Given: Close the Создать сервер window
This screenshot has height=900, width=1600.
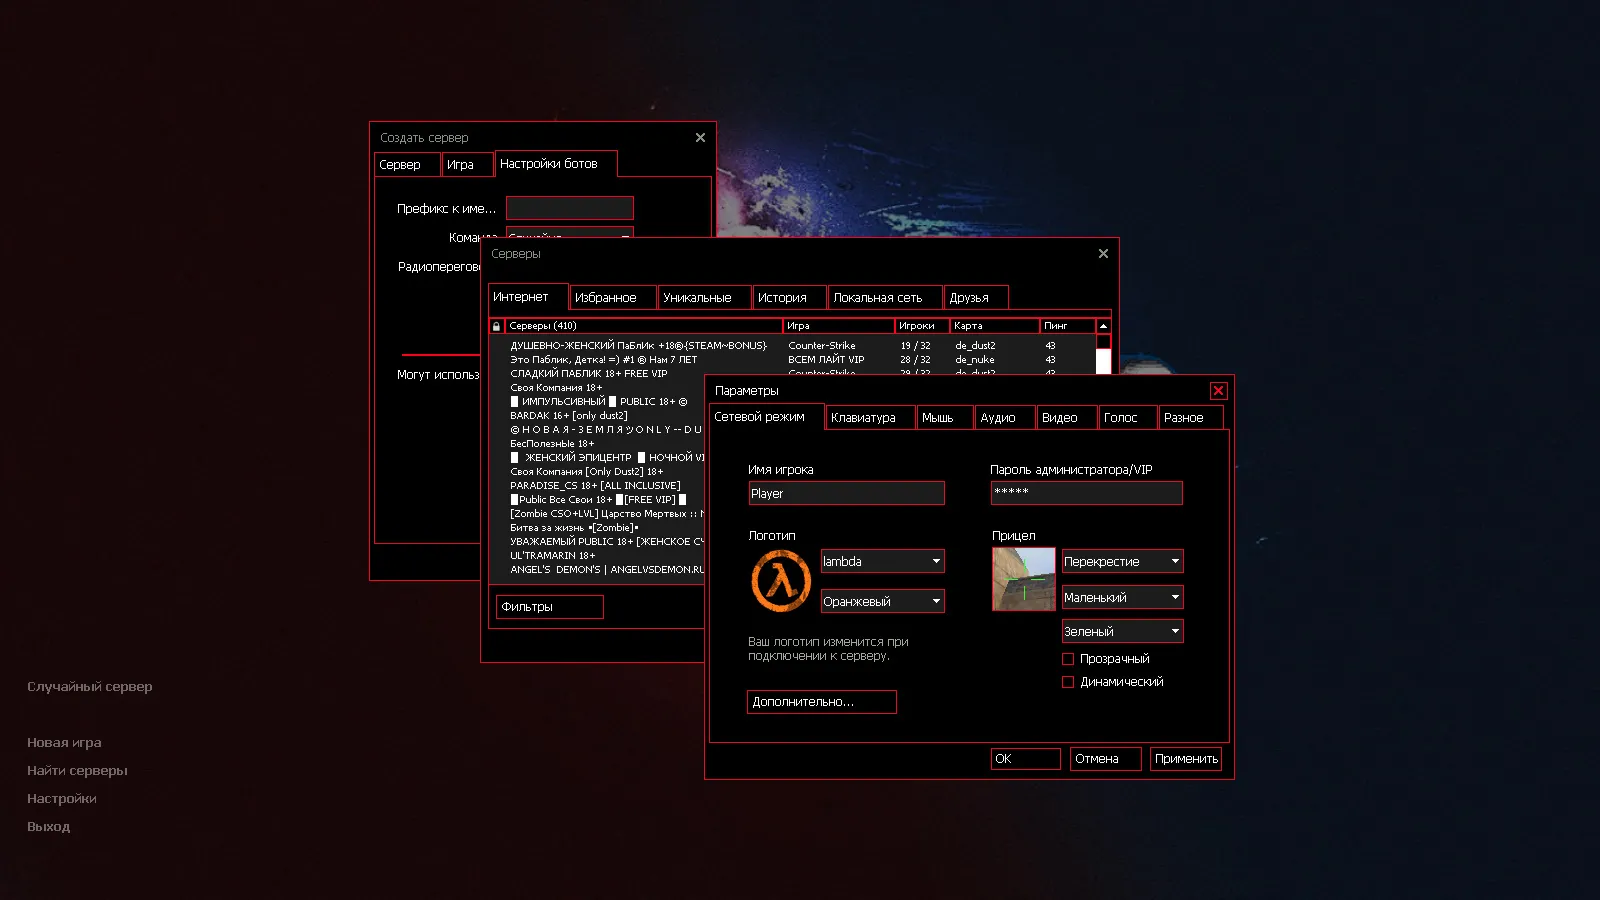Looking at the screenshot, I should click(x=700, y=138).
